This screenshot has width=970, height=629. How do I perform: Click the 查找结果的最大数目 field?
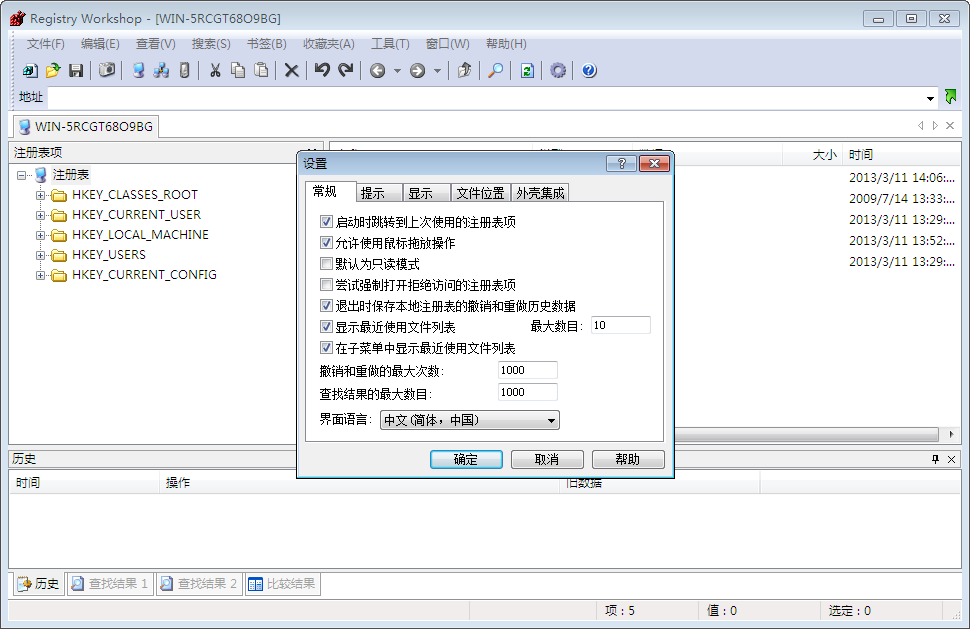528,392
